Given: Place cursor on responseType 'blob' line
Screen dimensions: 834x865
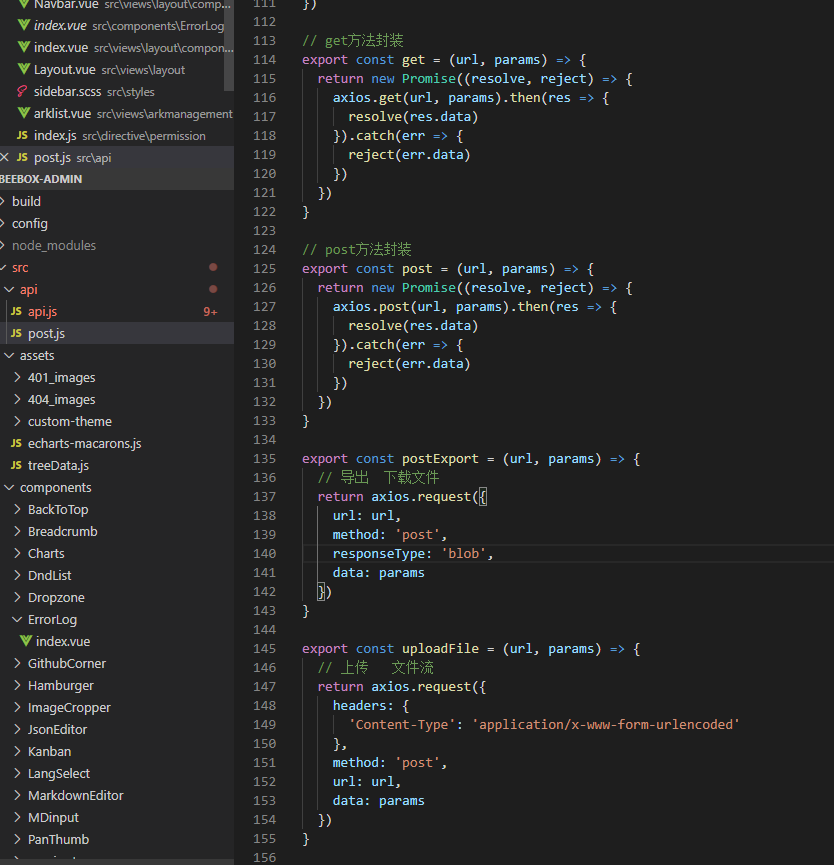Looking at the screenshot, I should tap(413, 554).
